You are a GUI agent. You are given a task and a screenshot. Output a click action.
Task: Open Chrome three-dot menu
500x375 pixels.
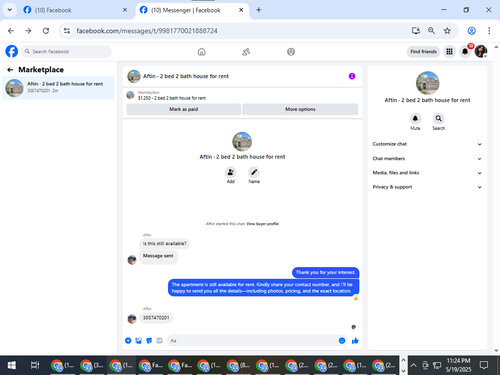pos(489,31)
